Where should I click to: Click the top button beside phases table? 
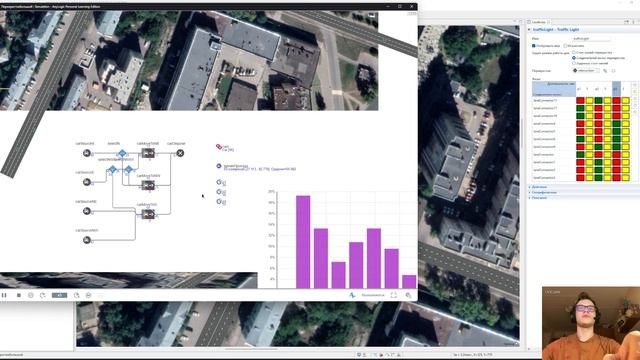pos(635,85)
